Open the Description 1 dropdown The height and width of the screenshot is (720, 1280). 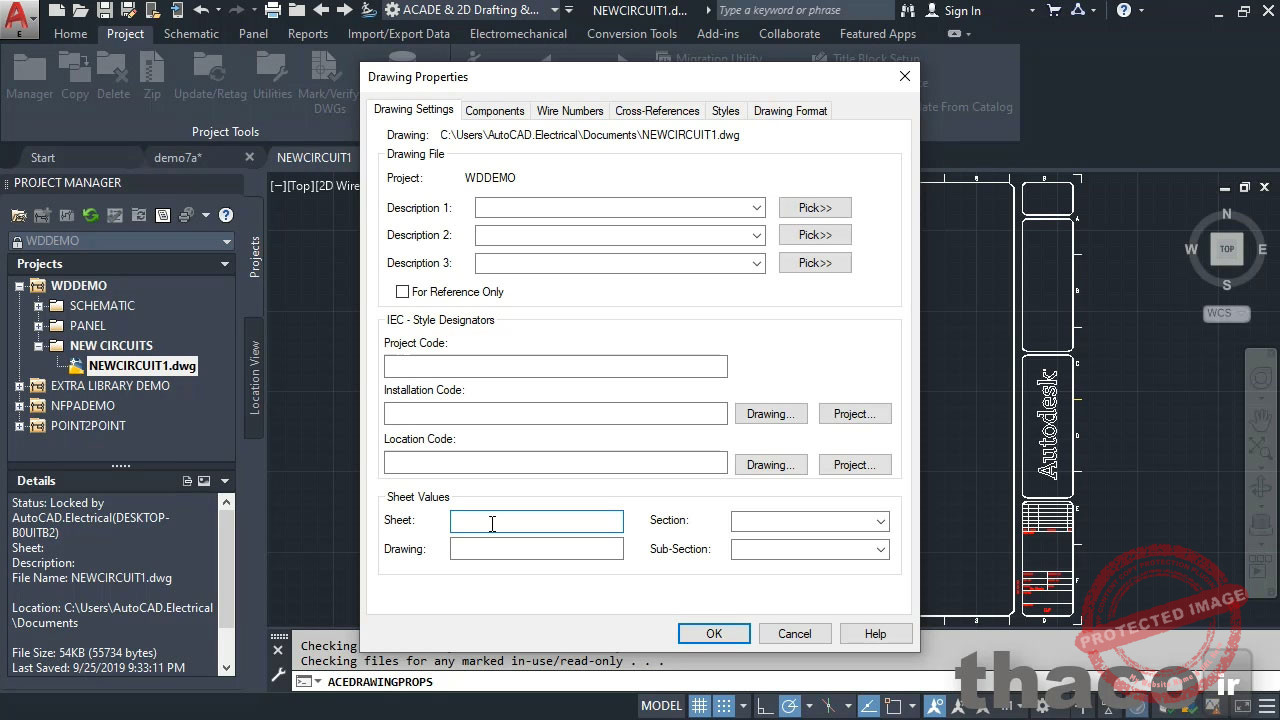click(757, 208)
